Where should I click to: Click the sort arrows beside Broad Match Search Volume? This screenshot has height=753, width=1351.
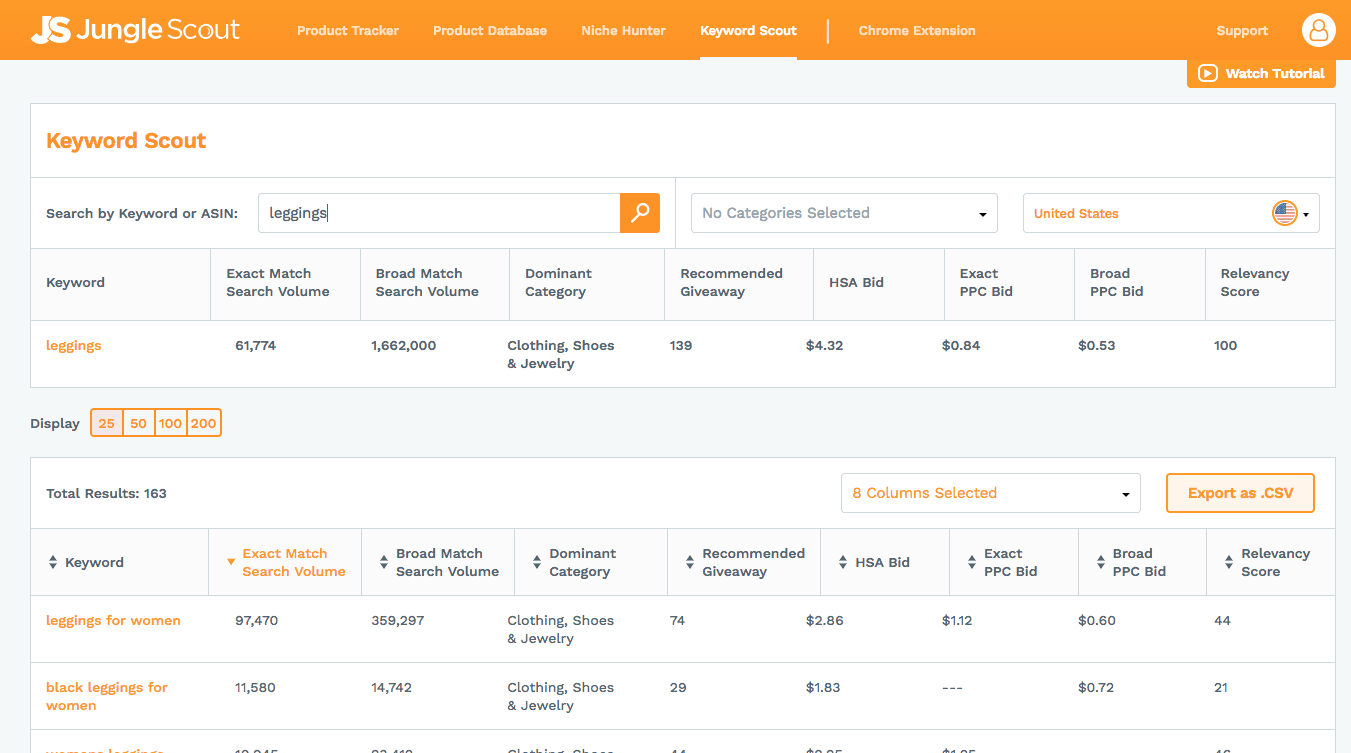click(383, 561)
